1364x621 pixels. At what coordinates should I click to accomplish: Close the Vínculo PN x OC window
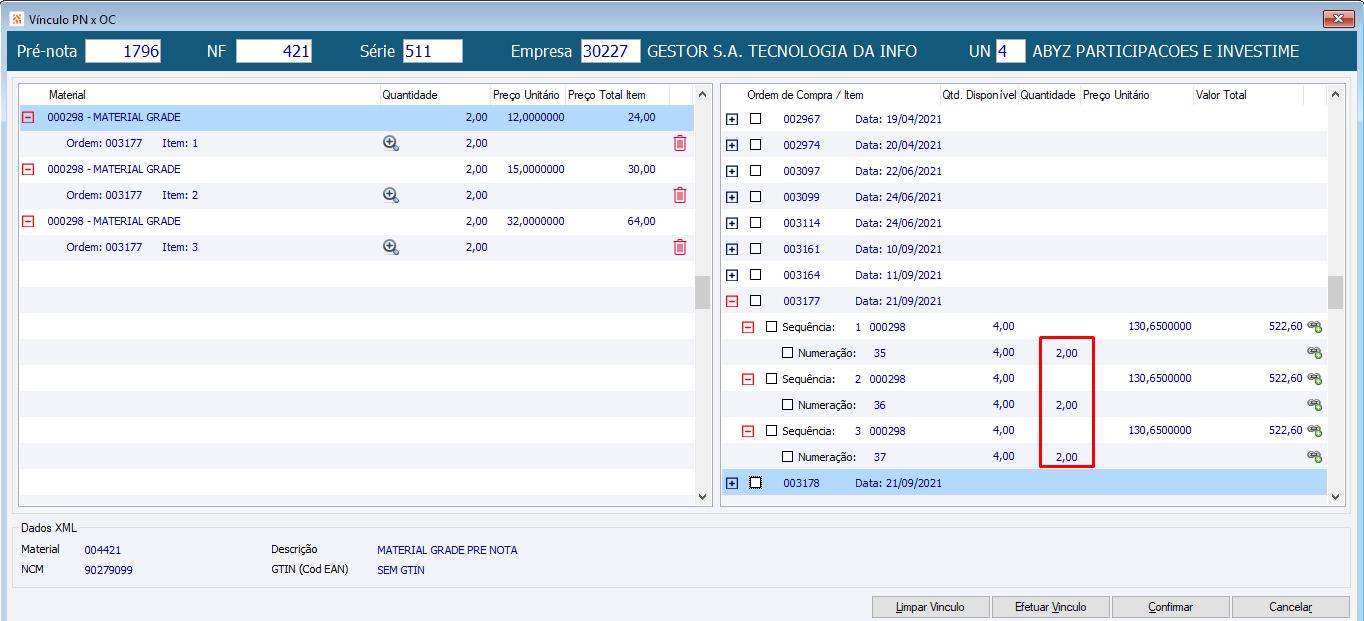click(x=1338, y=18)
